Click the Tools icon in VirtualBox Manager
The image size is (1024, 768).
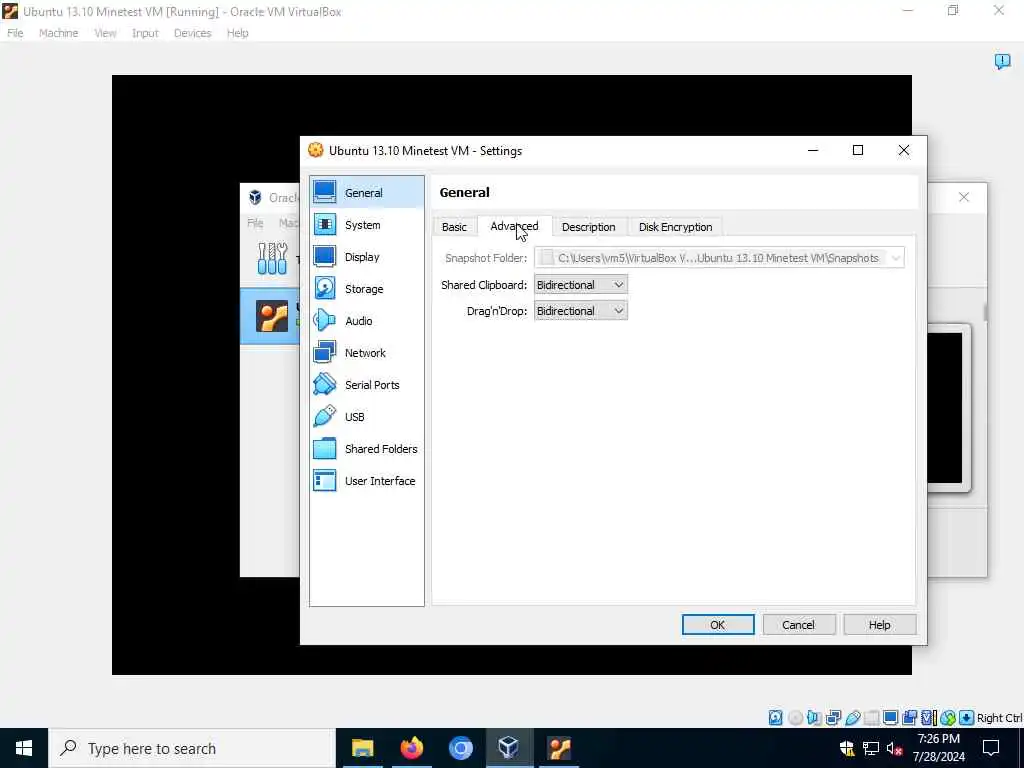click(x=272, y=259)
